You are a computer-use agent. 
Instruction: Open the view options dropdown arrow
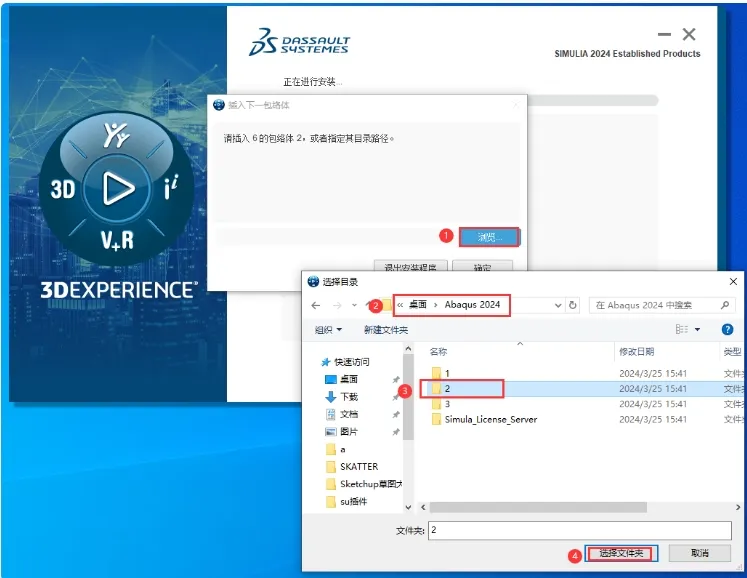(x=697, y=329)
